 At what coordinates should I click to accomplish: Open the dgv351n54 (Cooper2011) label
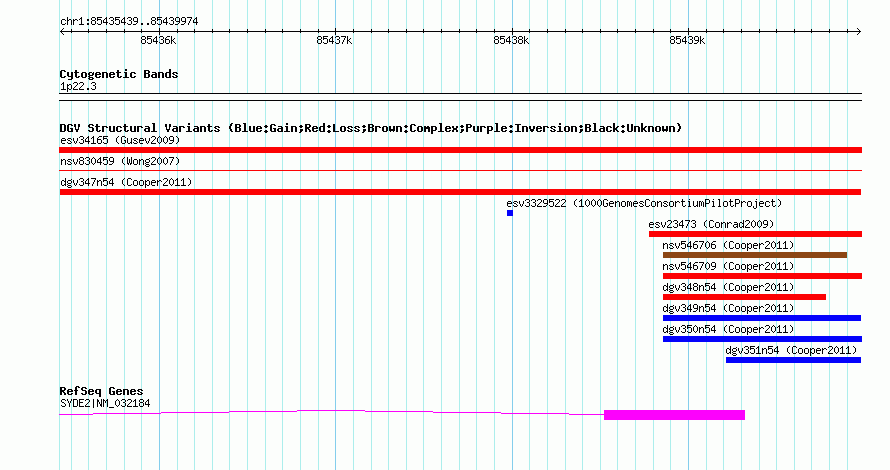click(791, 350)
